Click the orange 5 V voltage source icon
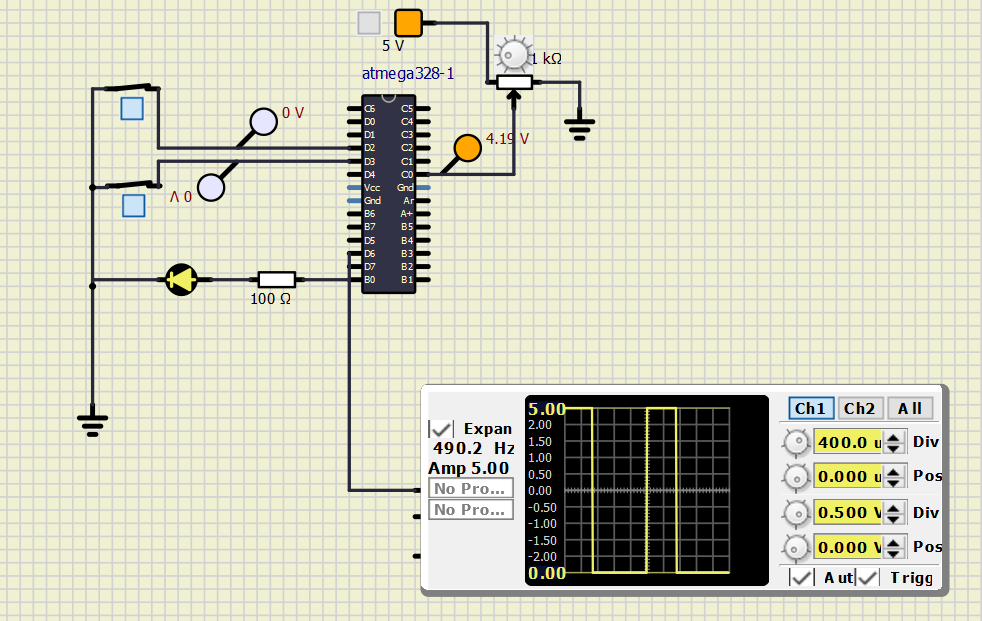 tap(409, 22)
